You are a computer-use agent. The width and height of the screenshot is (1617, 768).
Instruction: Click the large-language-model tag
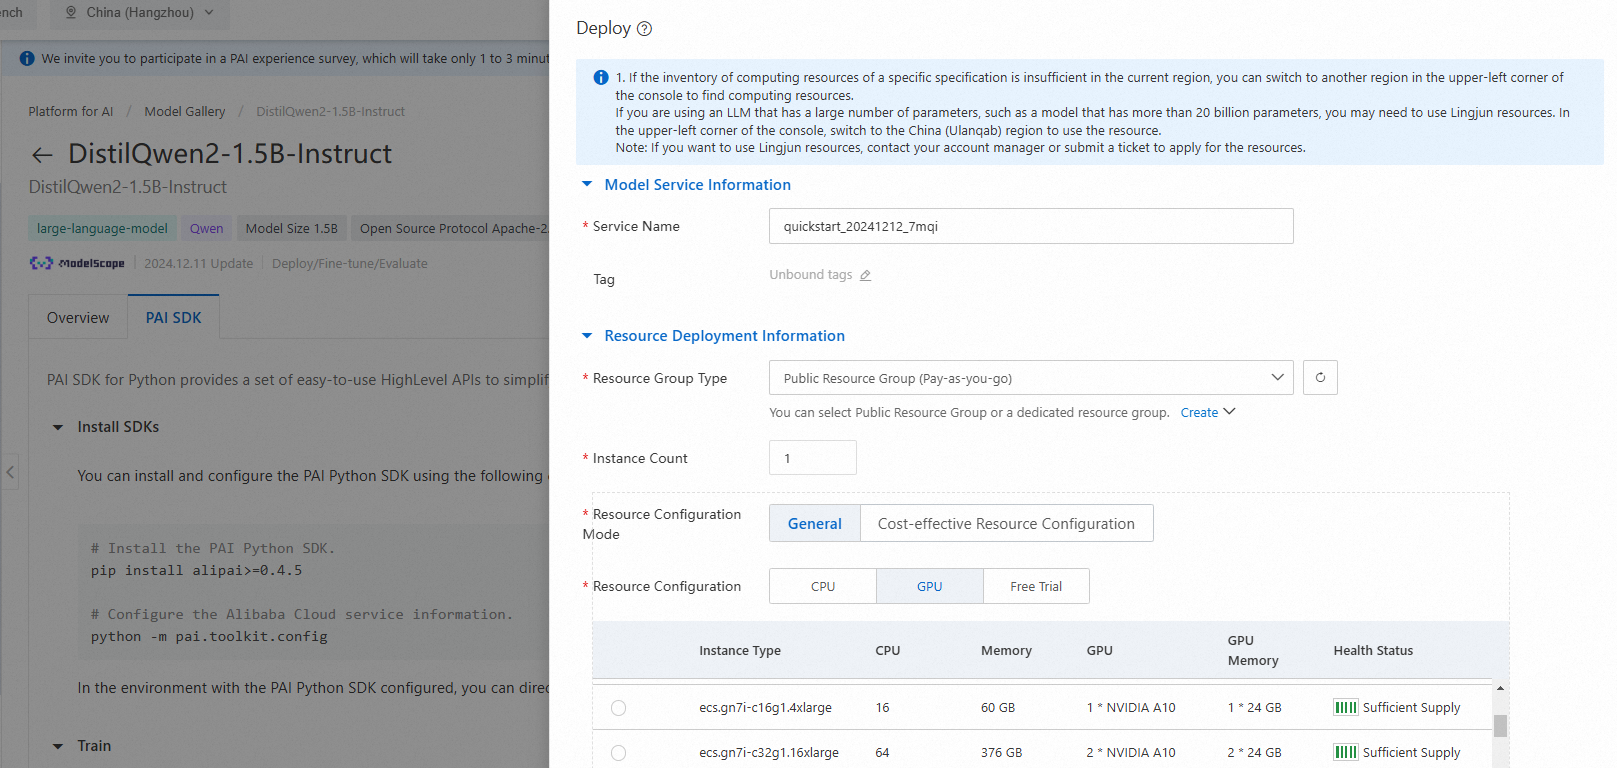(x=102, y=228)
